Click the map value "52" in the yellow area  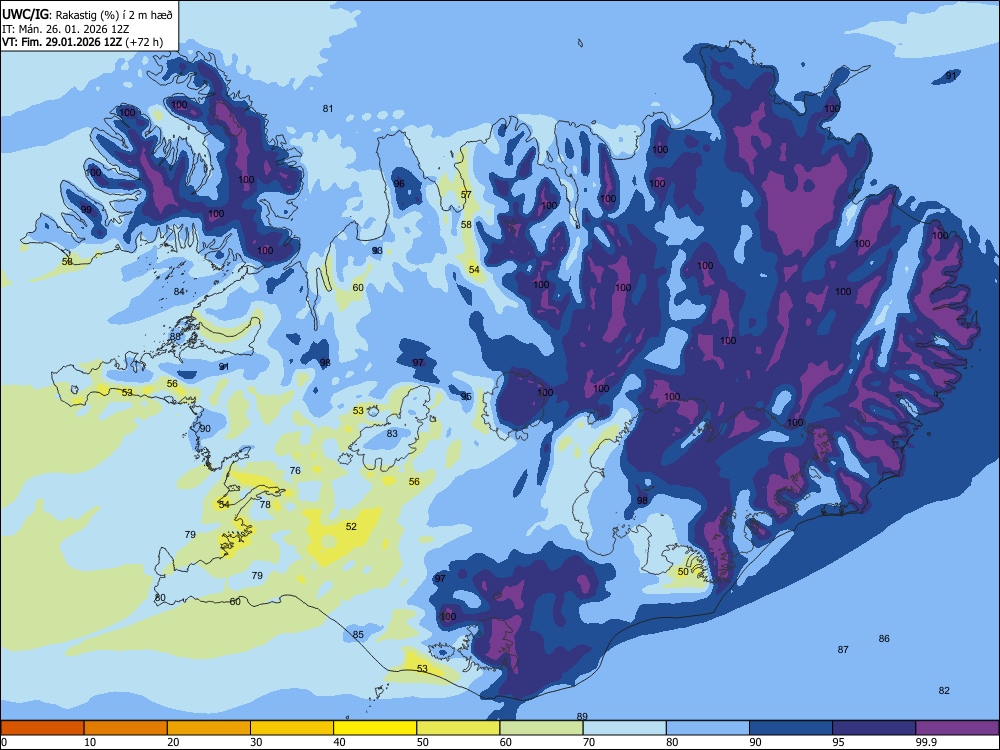(351, 527)
